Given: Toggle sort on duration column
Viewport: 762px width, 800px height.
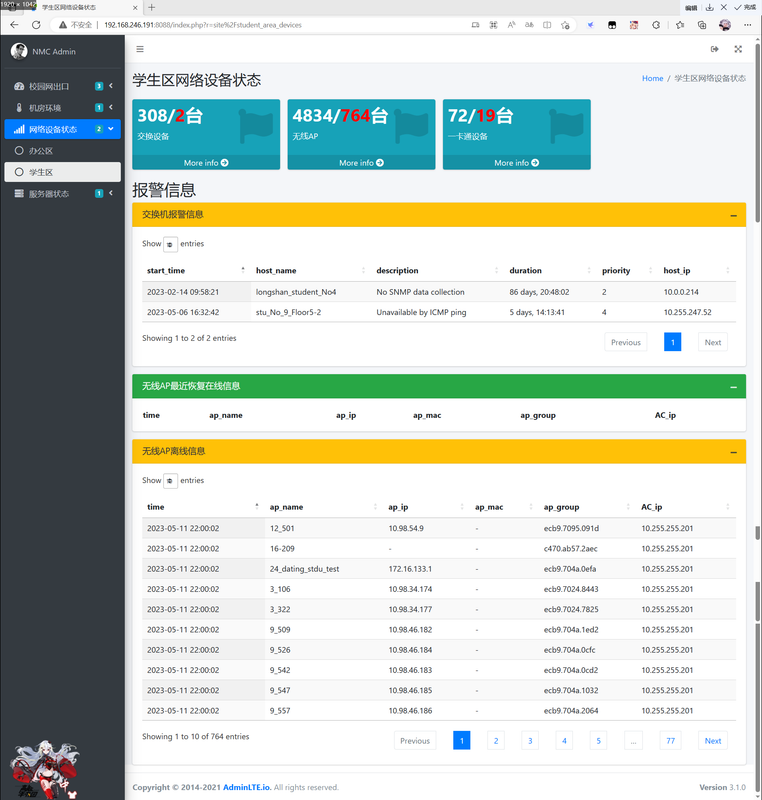Looking at the screenshot, I should click(x=550, y=270).
